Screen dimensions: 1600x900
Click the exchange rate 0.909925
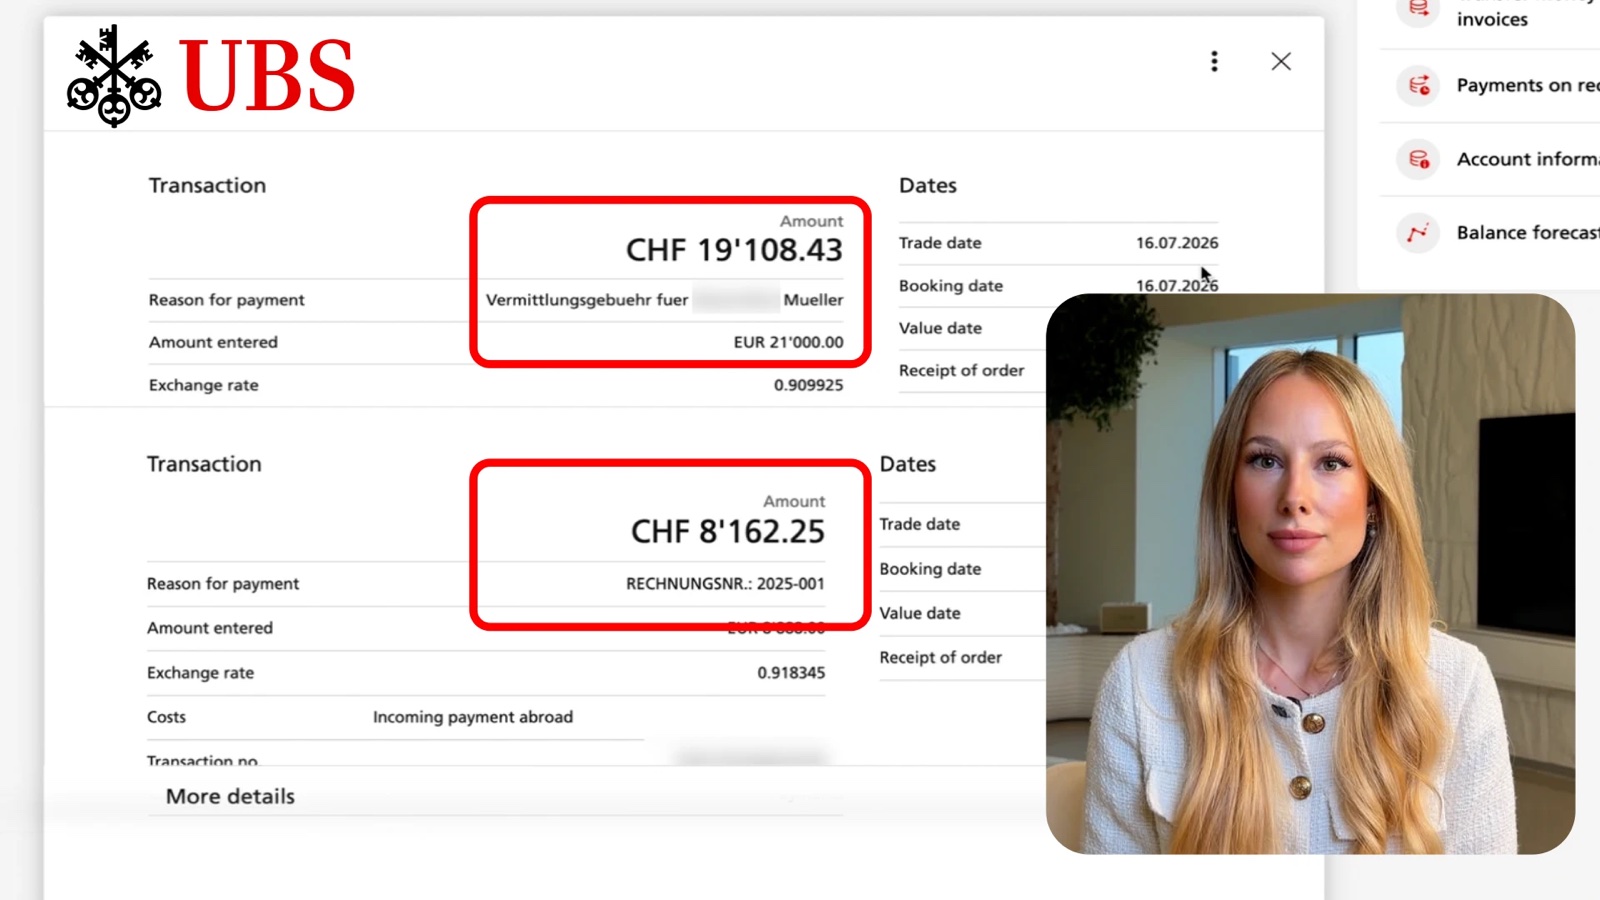pyautogui.click(x=808, y=385)
